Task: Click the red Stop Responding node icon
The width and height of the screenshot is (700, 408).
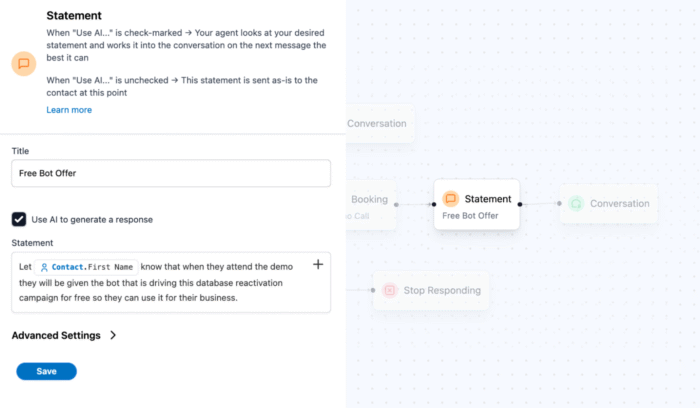Action: [x=390, y=290]
